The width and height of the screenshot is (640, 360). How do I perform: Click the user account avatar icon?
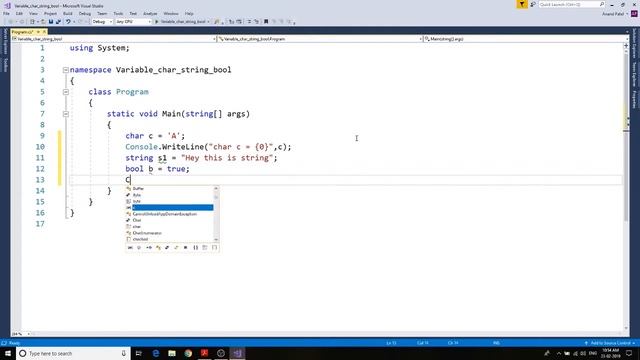(634, 13)
